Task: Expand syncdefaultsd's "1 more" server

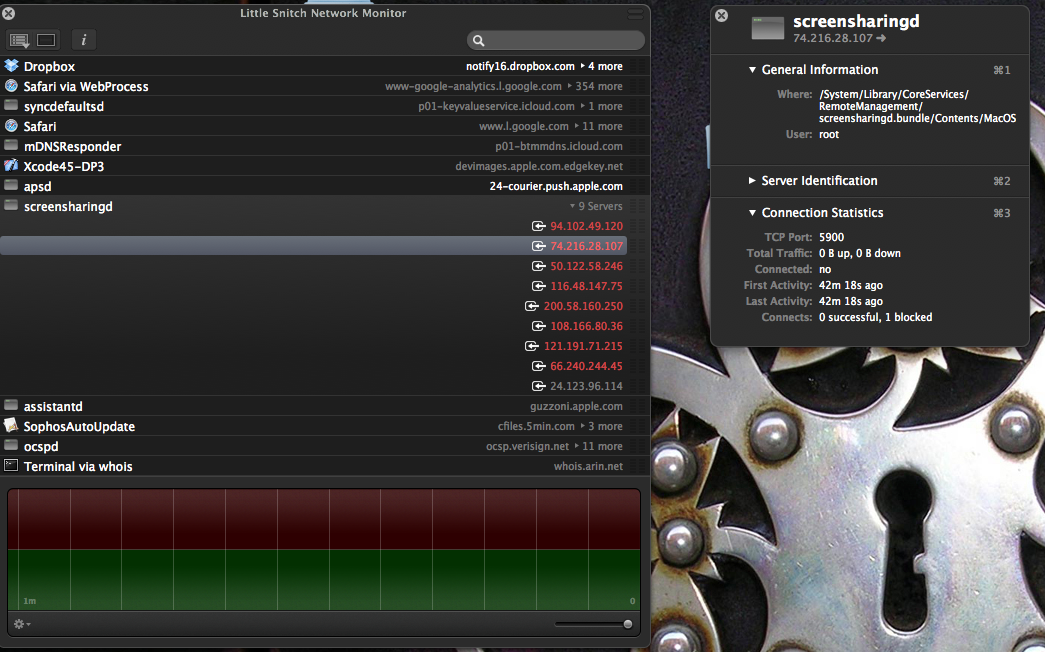Action: (x=602, y=106)
